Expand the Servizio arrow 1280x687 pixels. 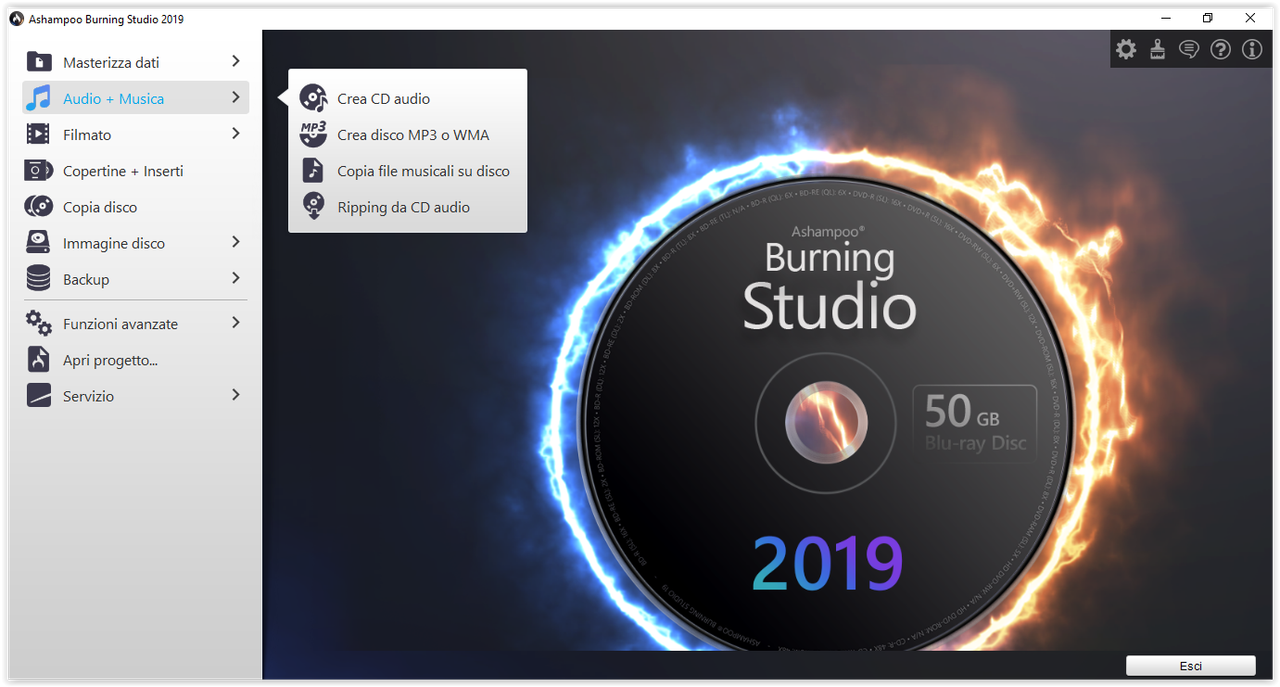[236, 395]
